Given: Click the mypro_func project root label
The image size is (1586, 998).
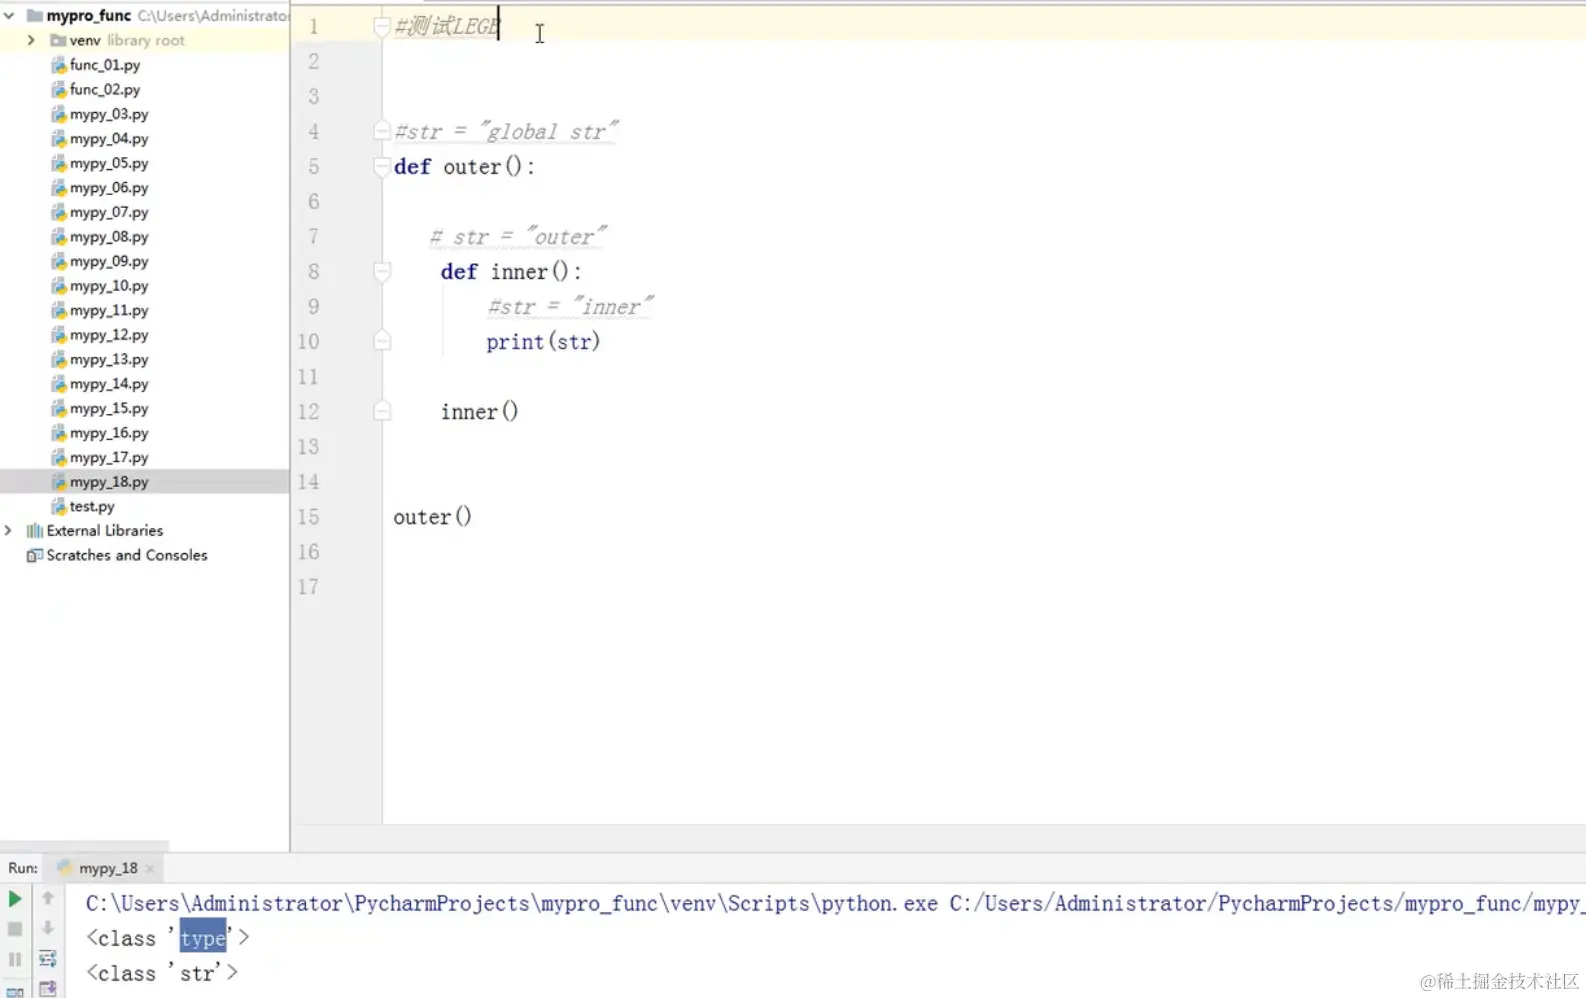Looking at the screenshot, I should [x=88, y=15].
